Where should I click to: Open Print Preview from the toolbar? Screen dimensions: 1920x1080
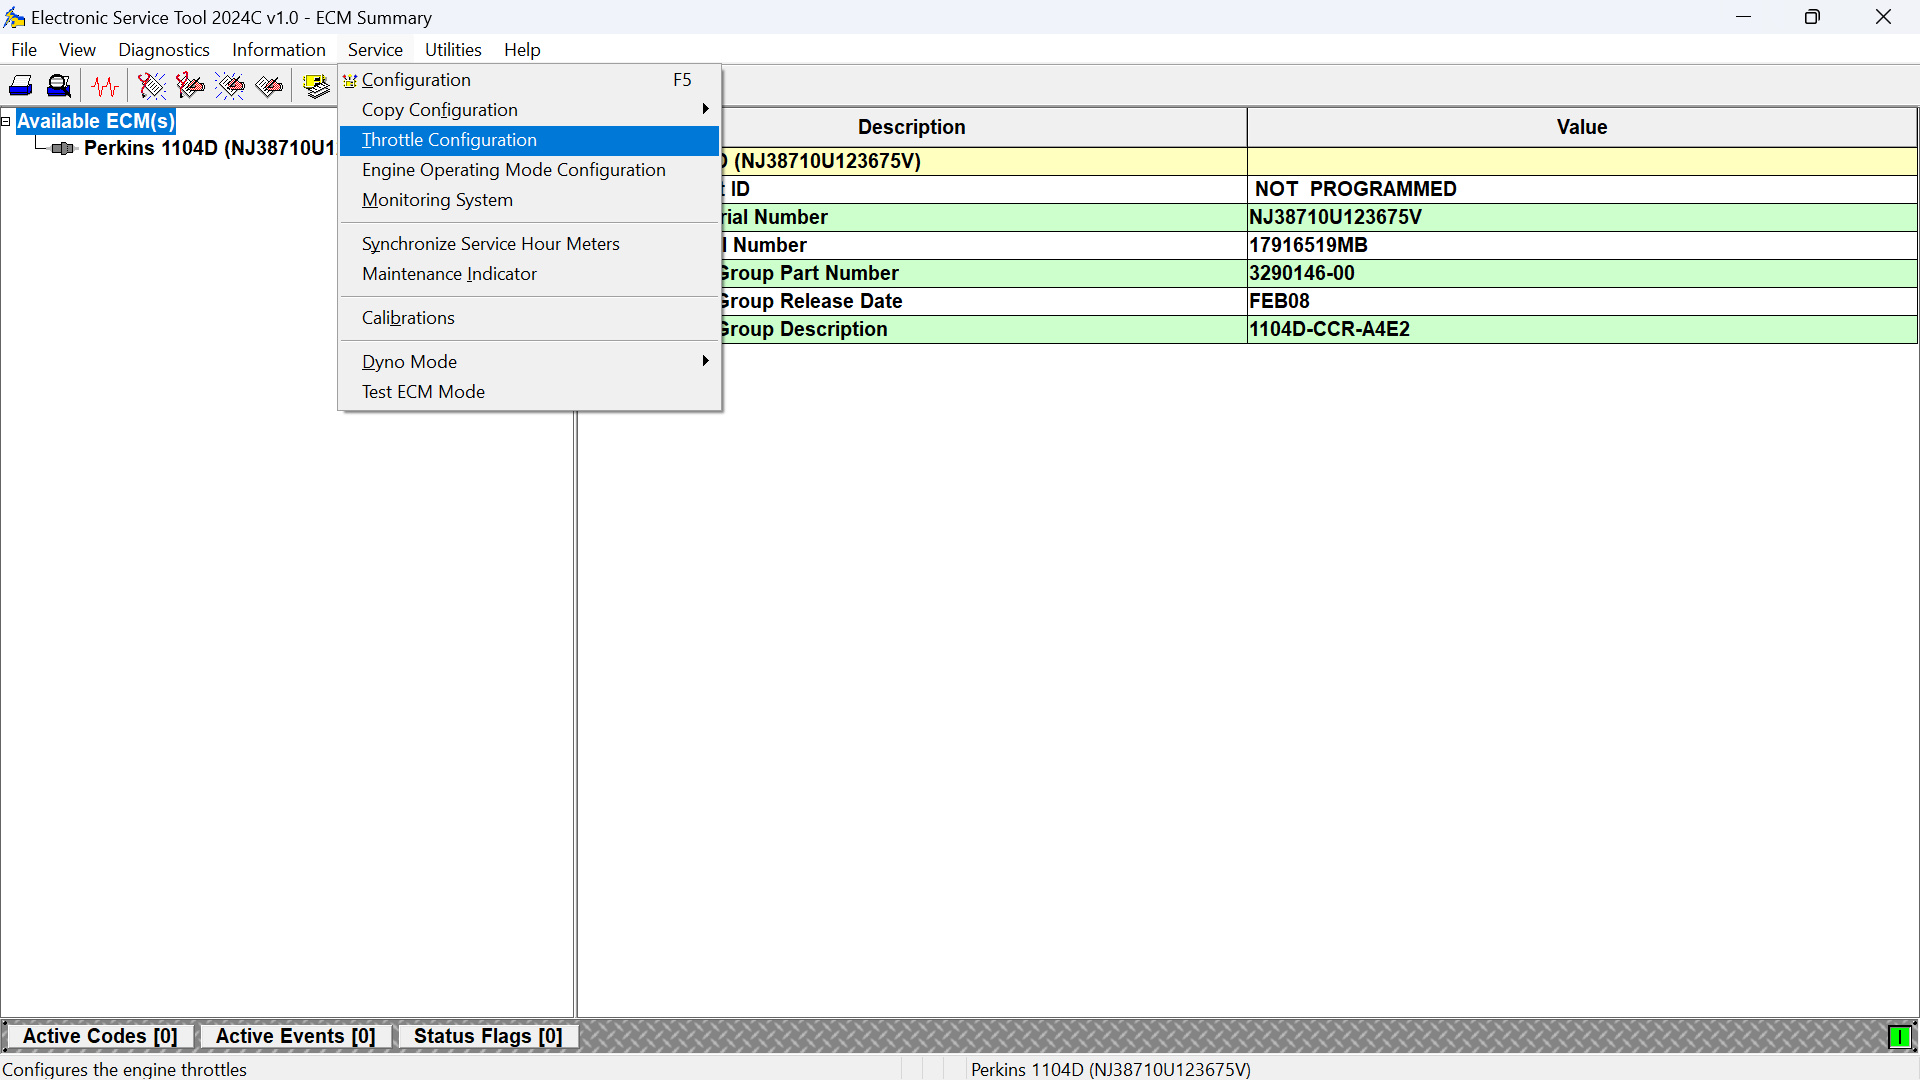(x=59, y=86)
